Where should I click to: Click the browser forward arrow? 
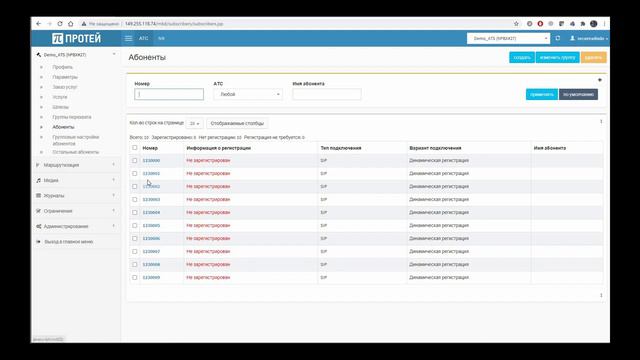click(49, 24)
